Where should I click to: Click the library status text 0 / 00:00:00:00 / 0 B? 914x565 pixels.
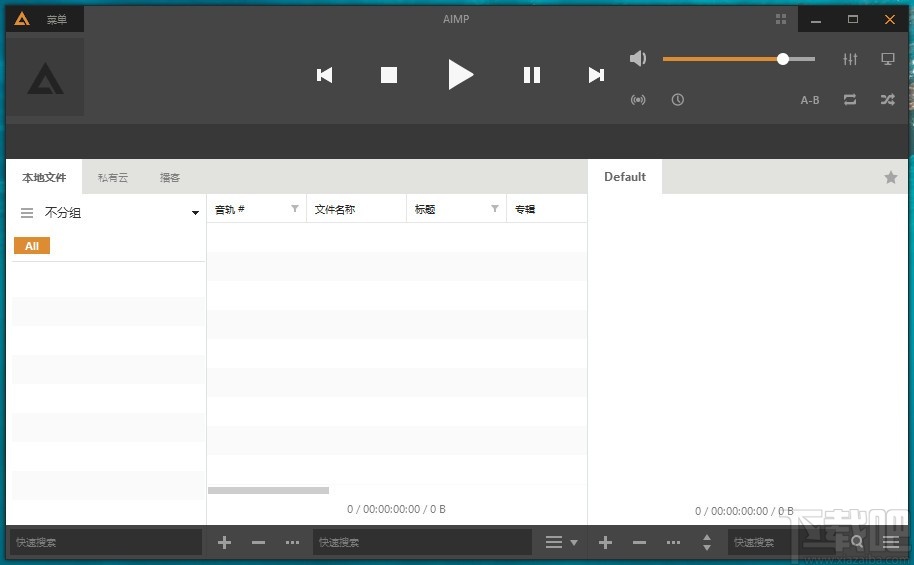point(396,509)
